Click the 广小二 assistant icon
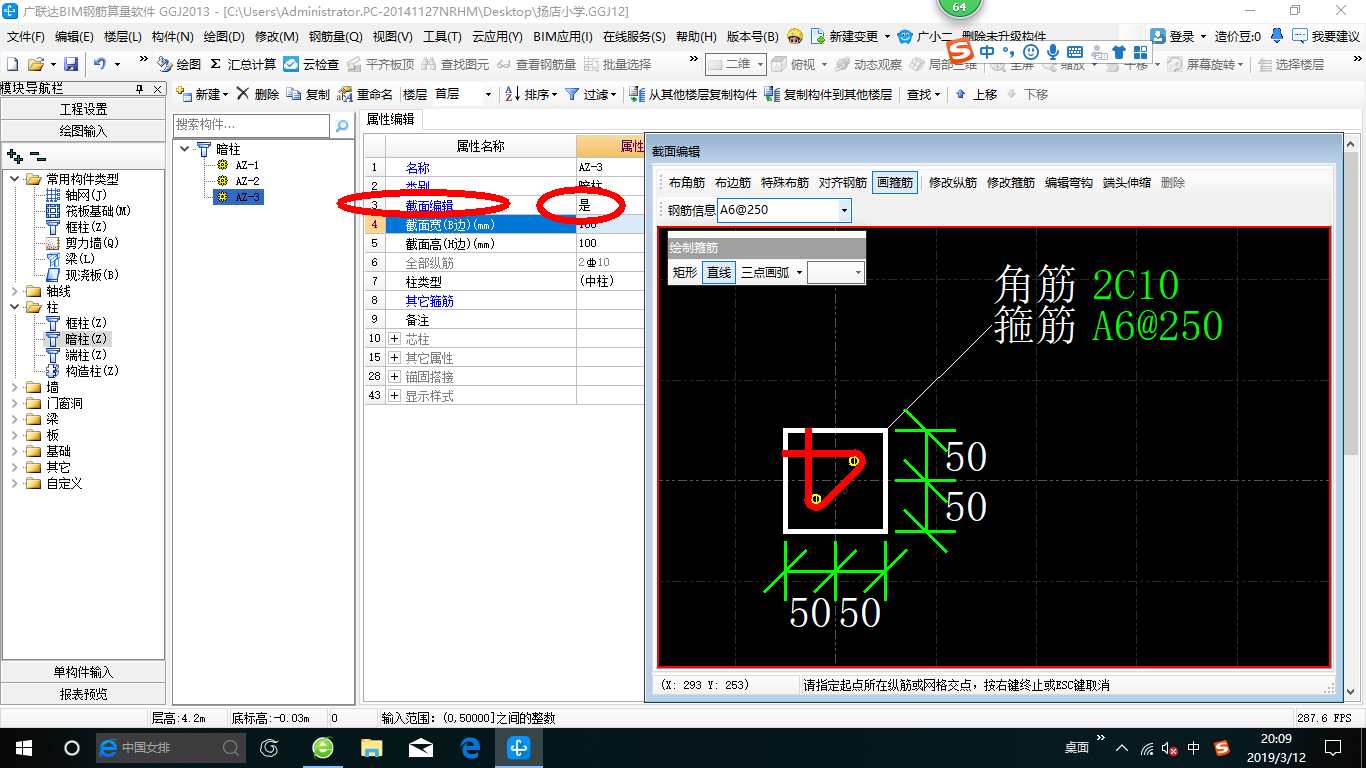The image size is (1366, 768). click(905, 36)
